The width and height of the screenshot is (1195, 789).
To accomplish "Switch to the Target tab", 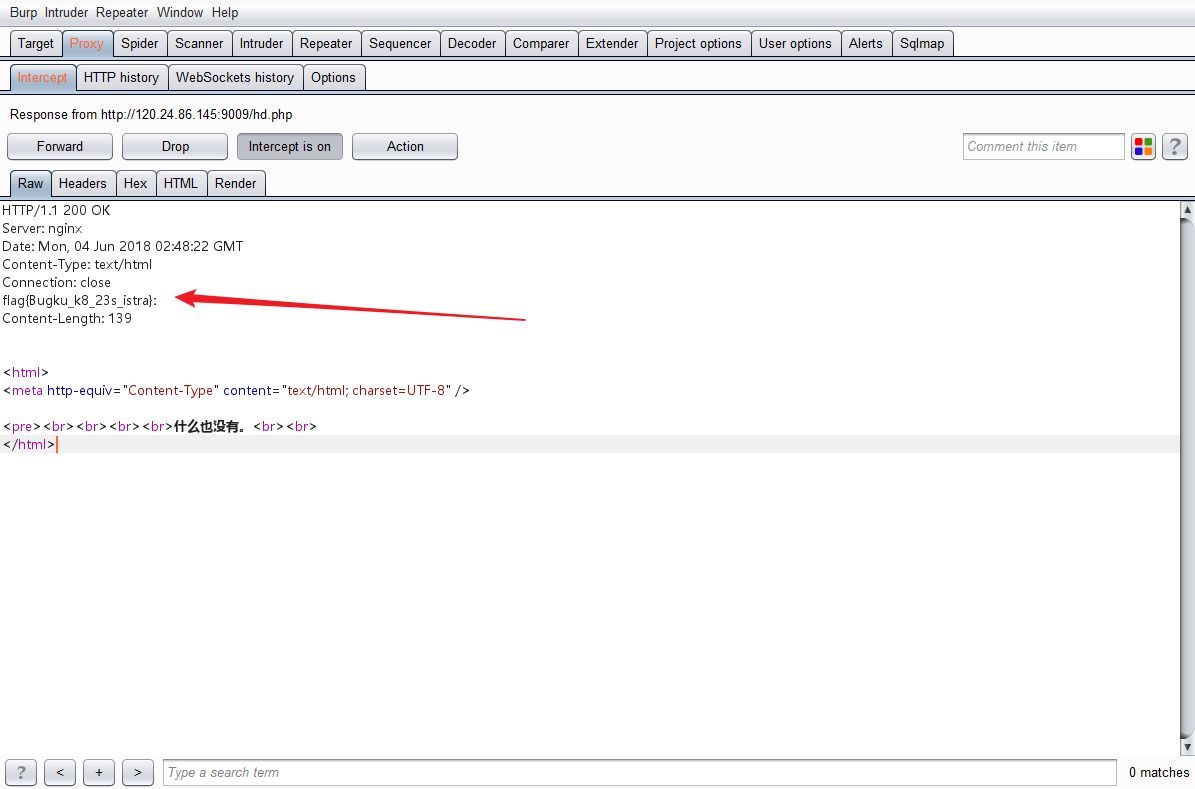I will [36, 43].
